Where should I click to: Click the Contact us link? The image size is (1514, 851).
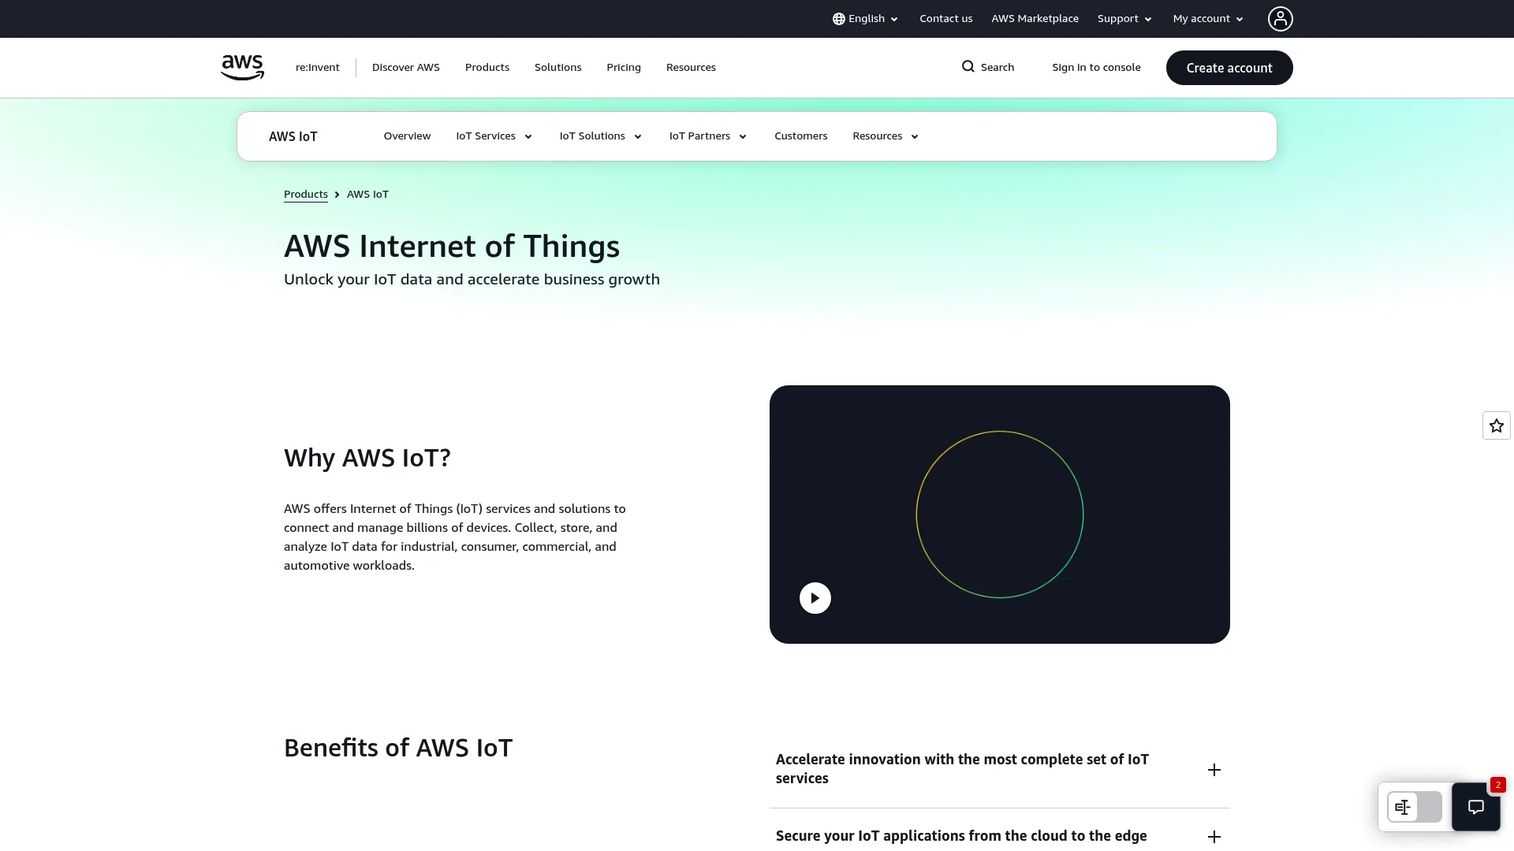(x=946, y=19)
